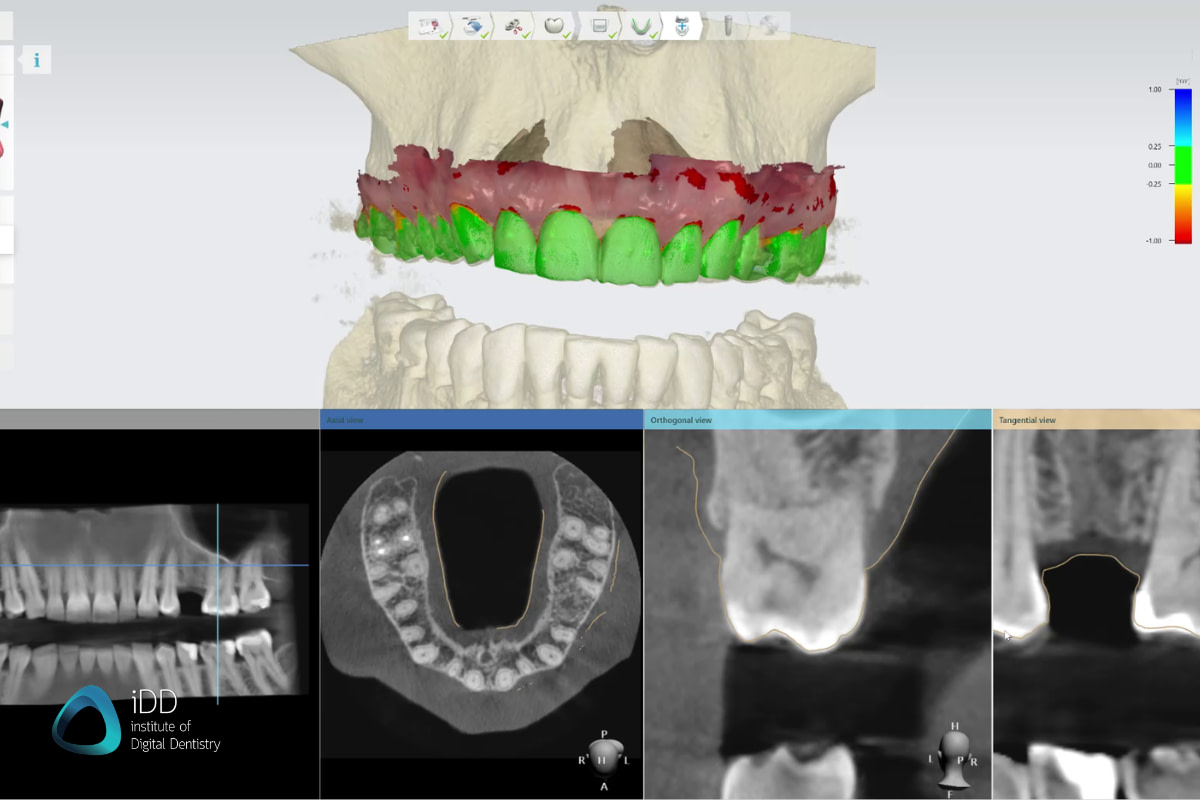Click the crosshair intersection in the panoramic x-ray
The image size is (1200, 800).
pos(216,565)
